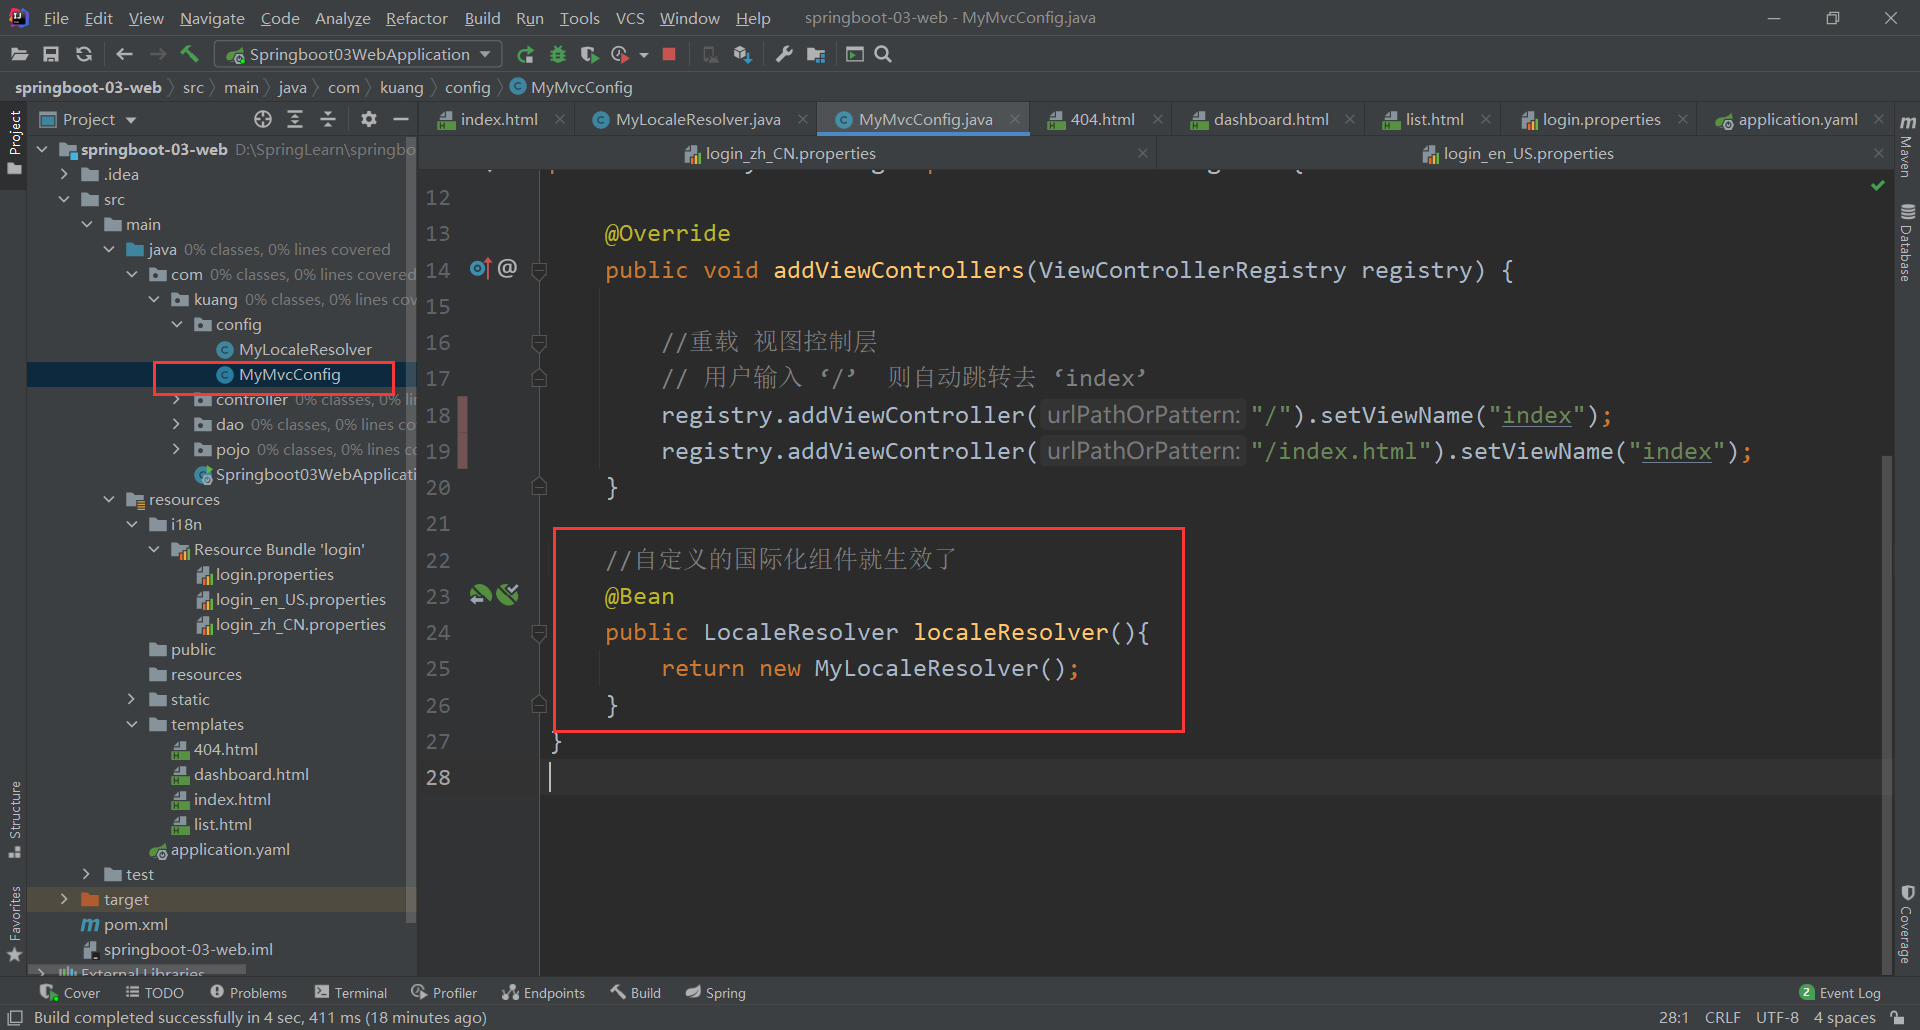Image resolution: width=1920 pixels, height=1030 pixels.
Task: Click the open folder toolbar icon
Action: point(19,54)
